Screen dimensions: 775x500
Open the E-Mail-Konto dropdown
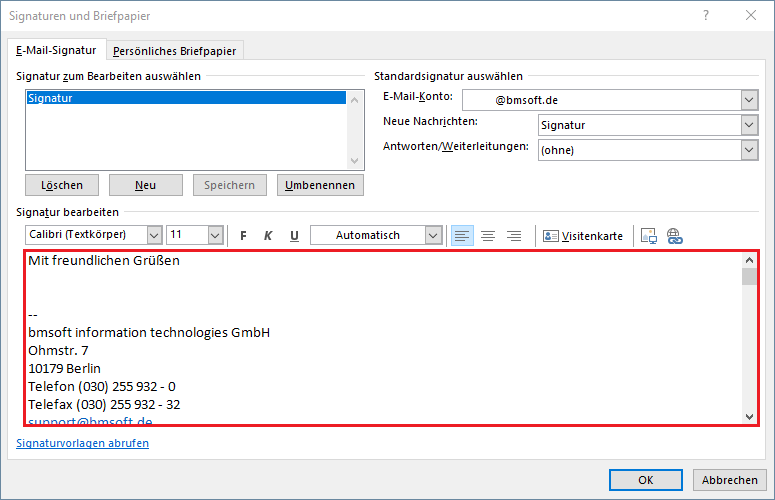click(x=749, y=99)
